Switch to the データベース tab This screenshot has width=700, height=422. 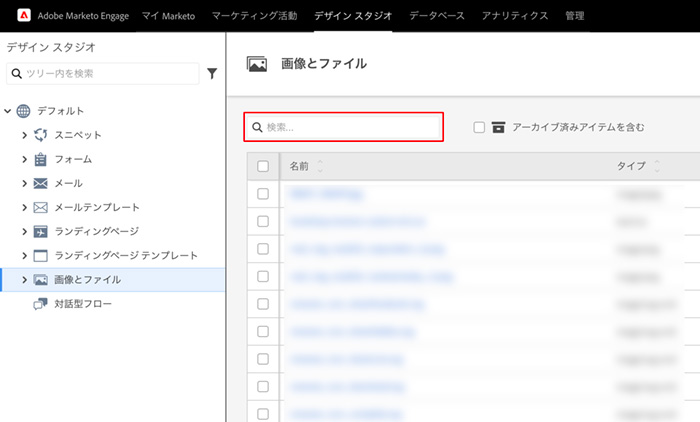click(437, 16)
